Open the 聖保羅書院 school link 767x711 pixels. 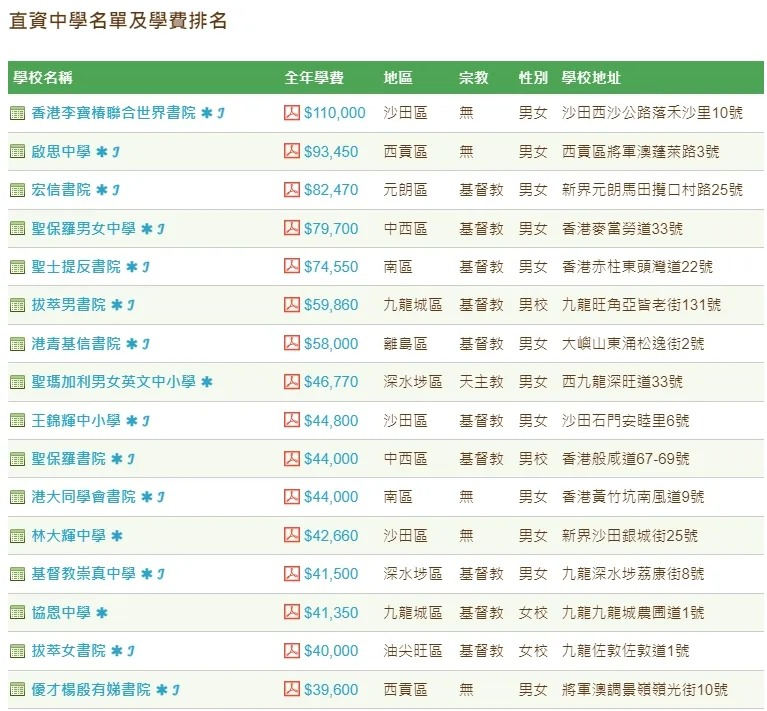(68, 459)
